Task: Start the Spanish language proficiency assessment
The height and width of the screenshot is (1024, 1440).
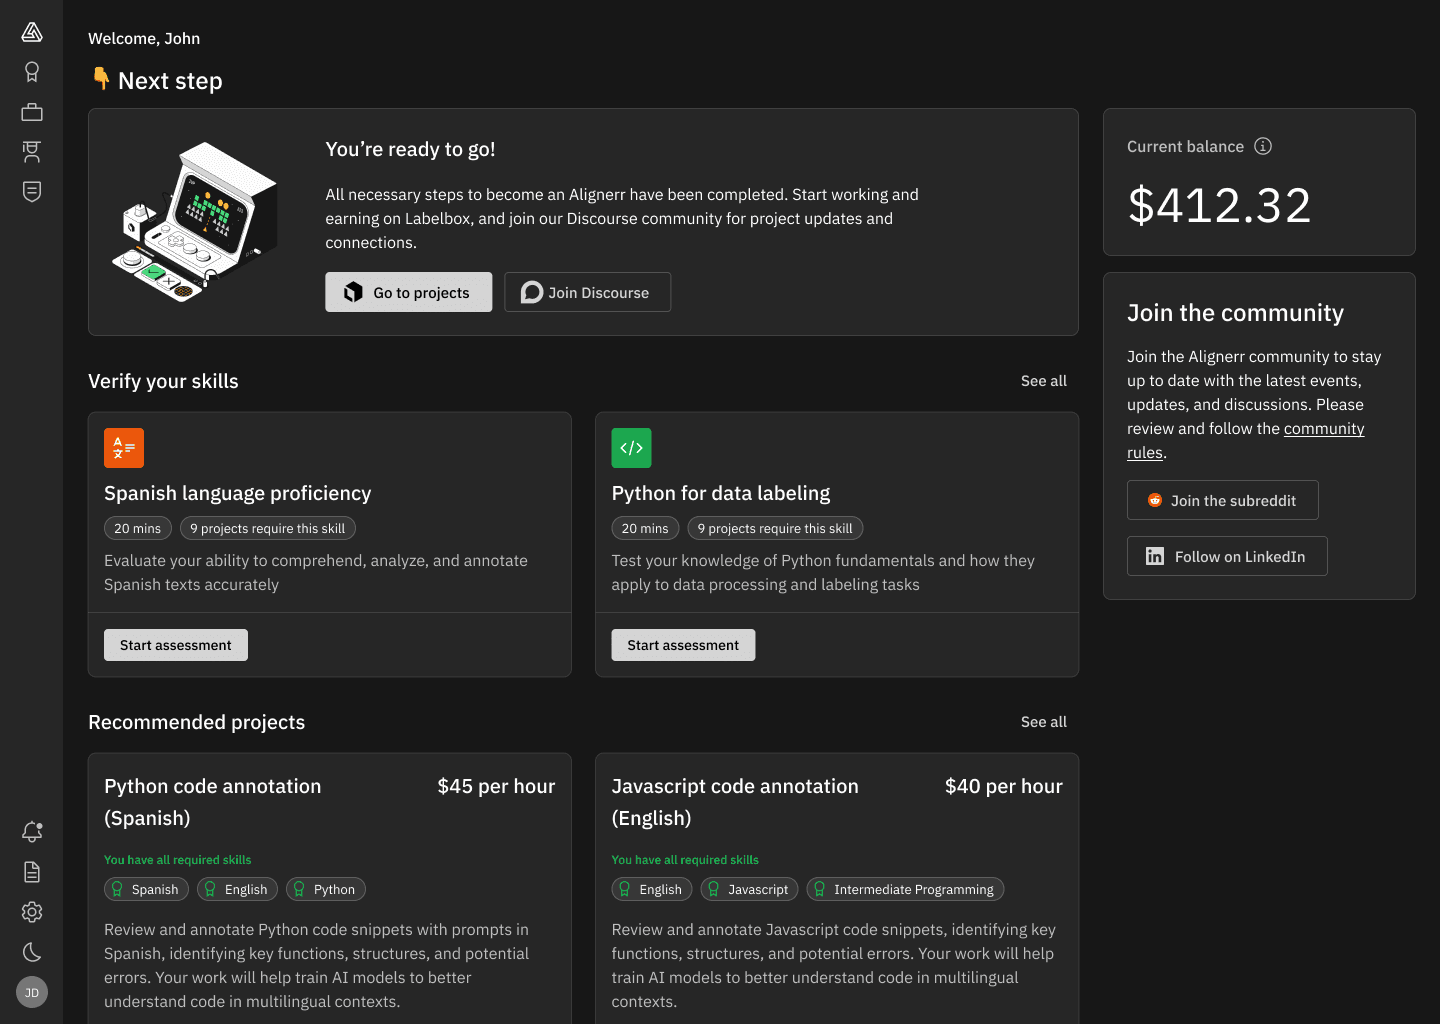Action: click(x=176, y=645)
